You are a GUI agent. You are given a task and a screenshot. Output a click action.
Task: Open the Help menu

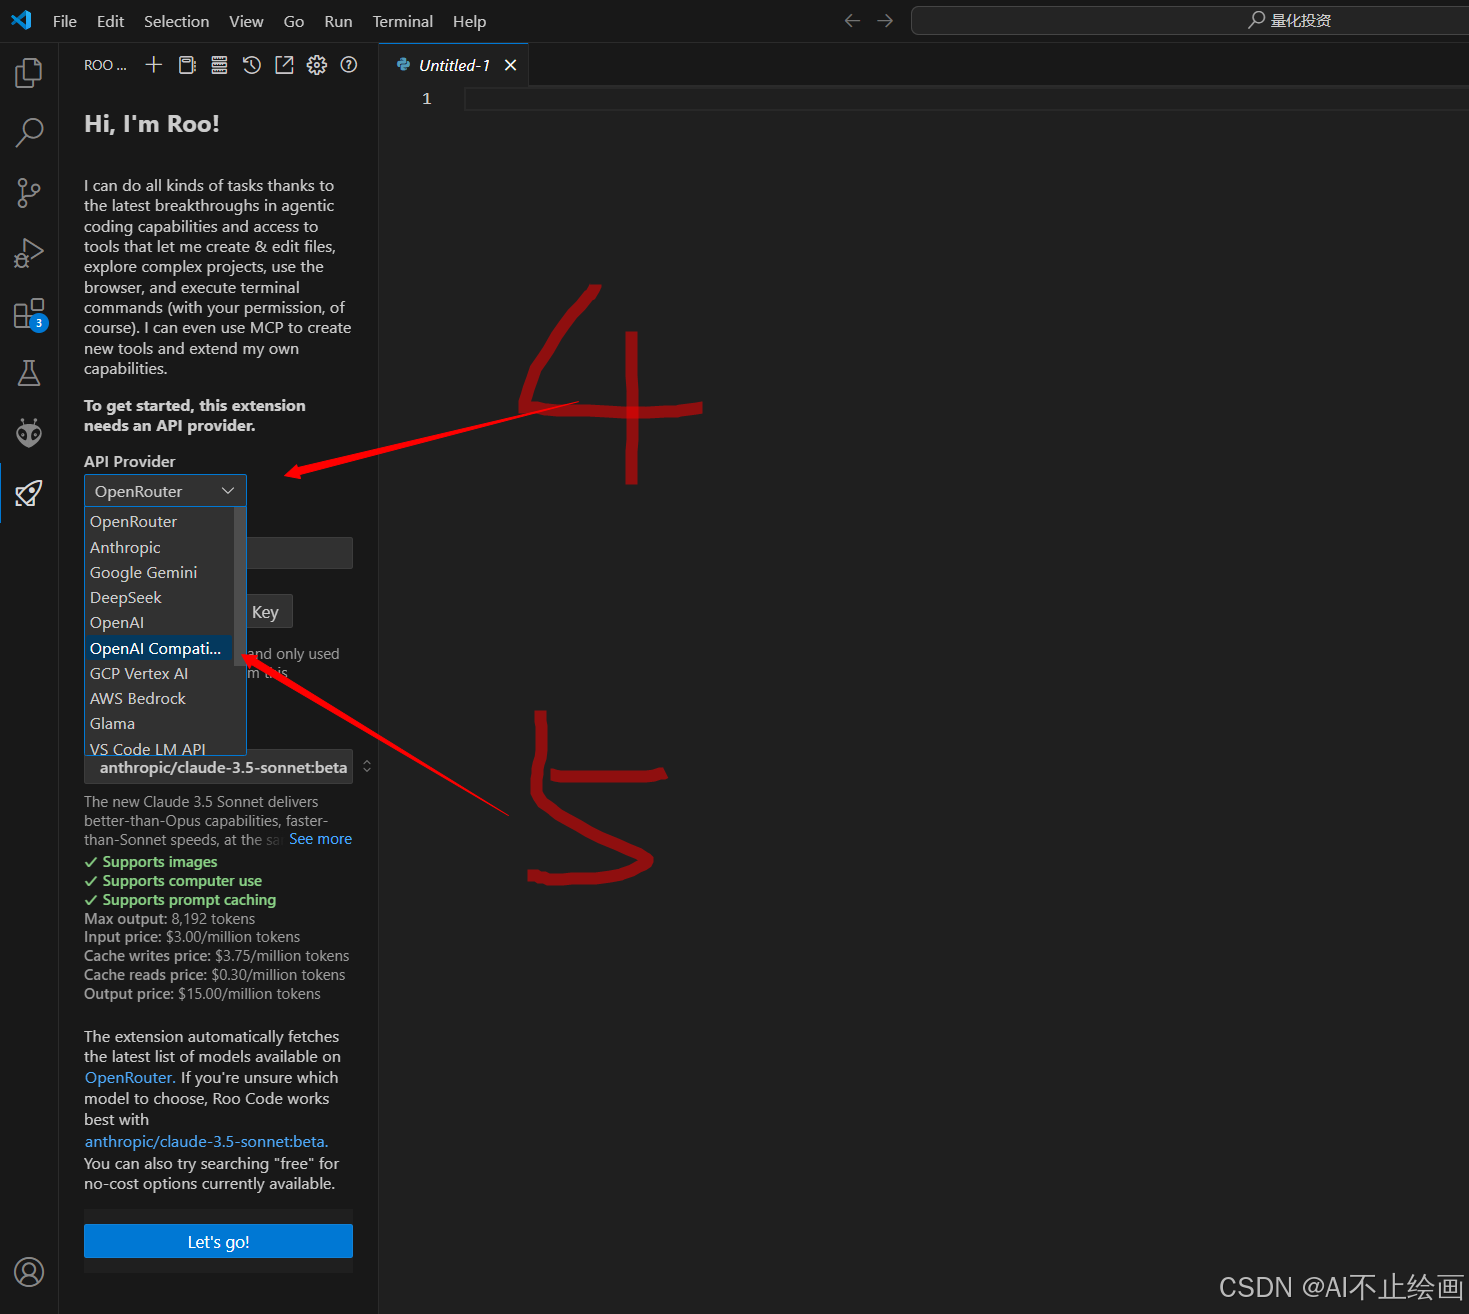[469, 21]
